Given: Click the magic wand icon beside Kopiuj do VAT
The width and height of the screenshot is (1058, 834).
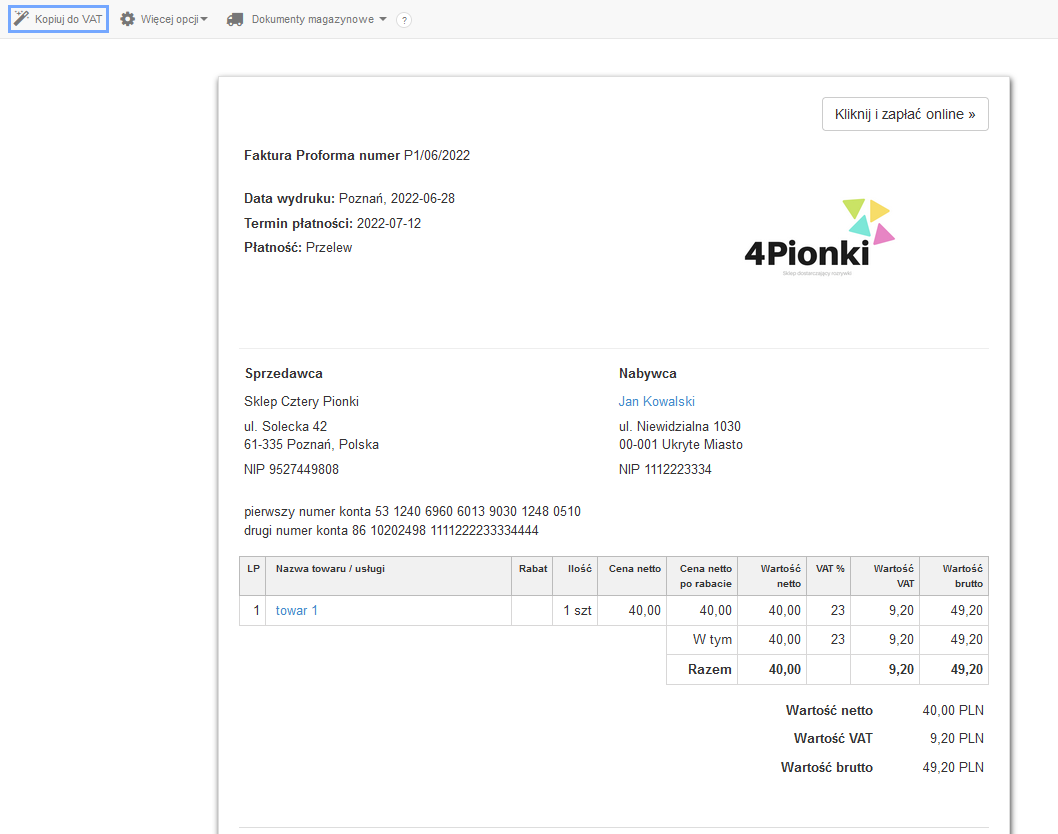Looking at the screenshot, I should click(x=22, y=19).
